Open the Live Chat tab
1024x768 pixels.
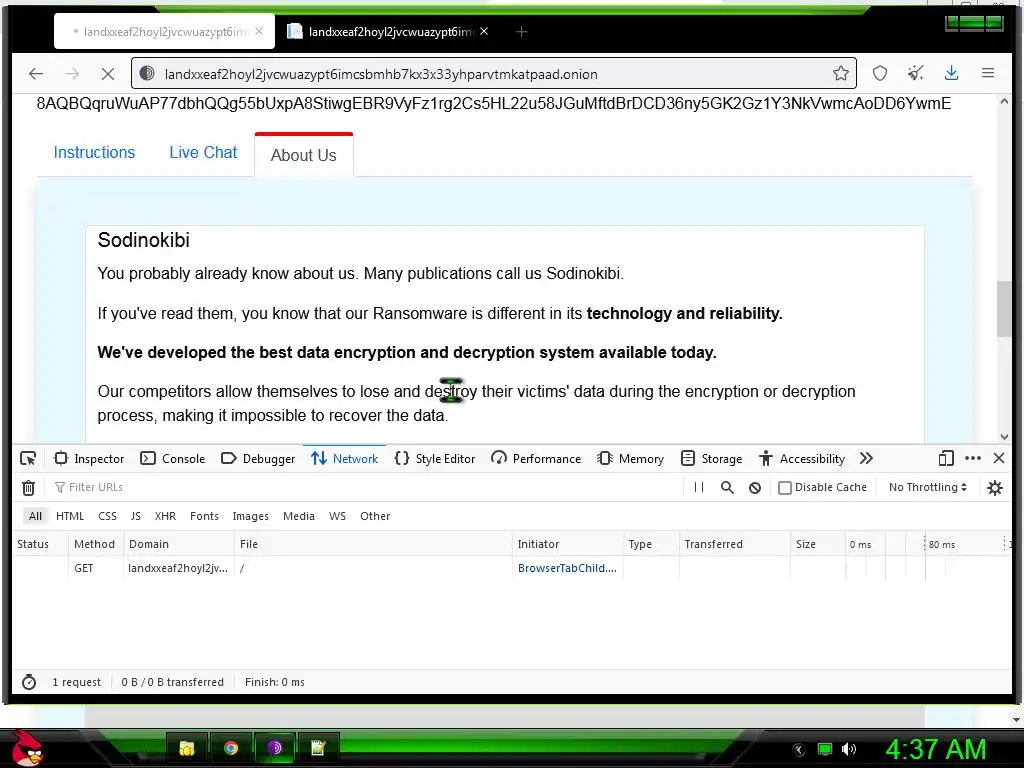(x=203, y=152)
